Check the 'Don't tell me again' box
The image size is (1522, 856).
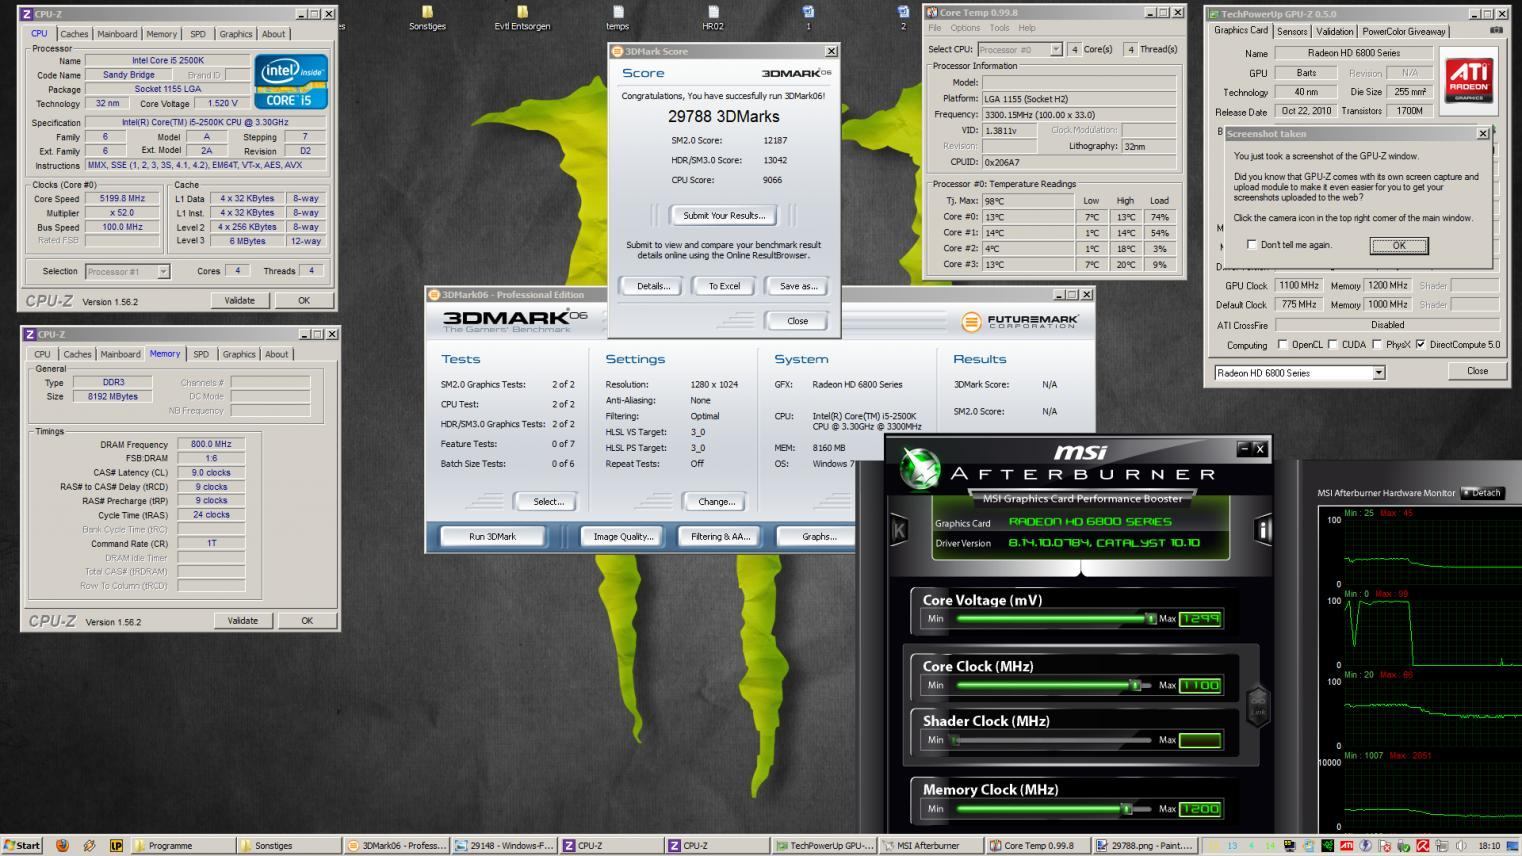click(1251, 244)
